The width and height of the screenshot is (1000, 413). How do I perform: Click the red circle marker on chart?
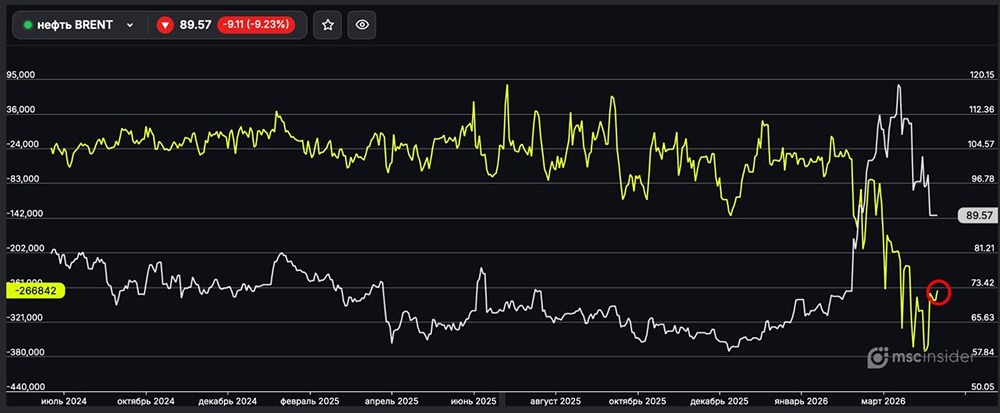[939, 292]
